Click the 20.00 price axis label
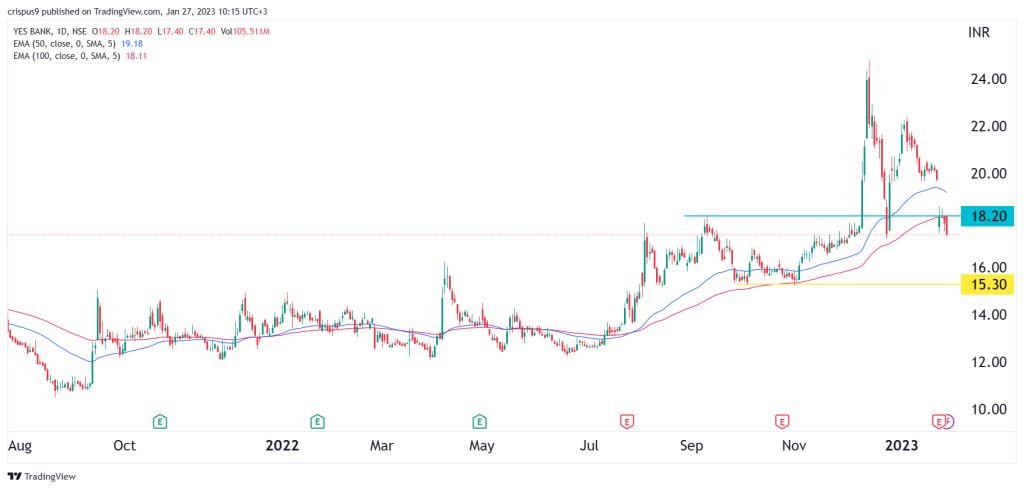1024x489 pixels. [x=987, y=174]
